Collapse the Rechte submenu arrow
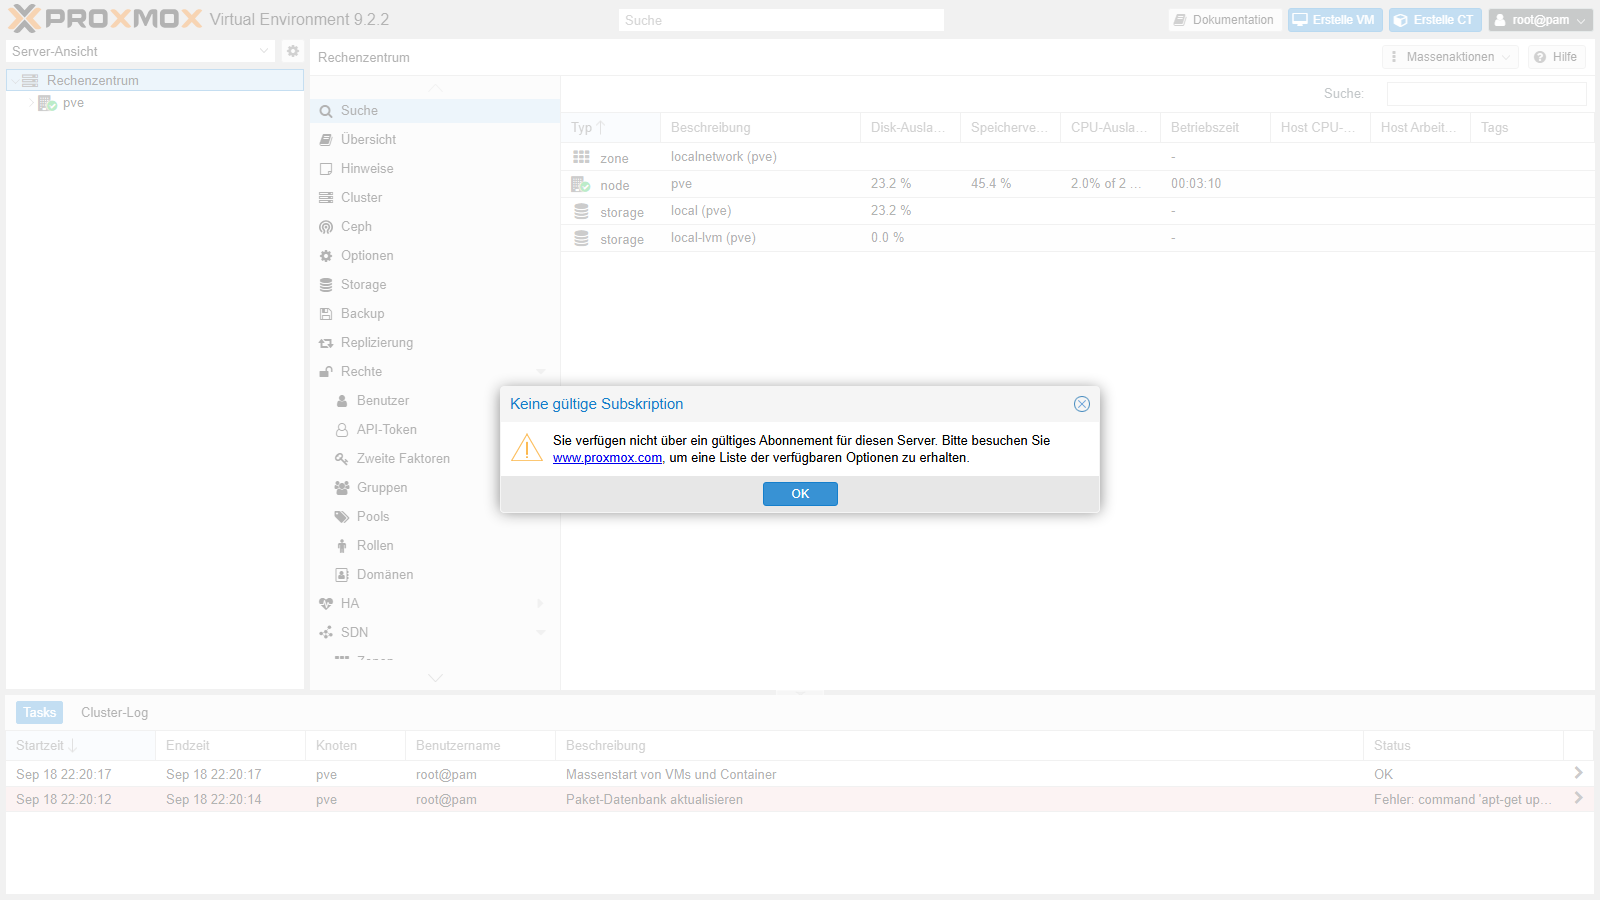Viewport: 1600px width, 900px height. pos(541,372)
